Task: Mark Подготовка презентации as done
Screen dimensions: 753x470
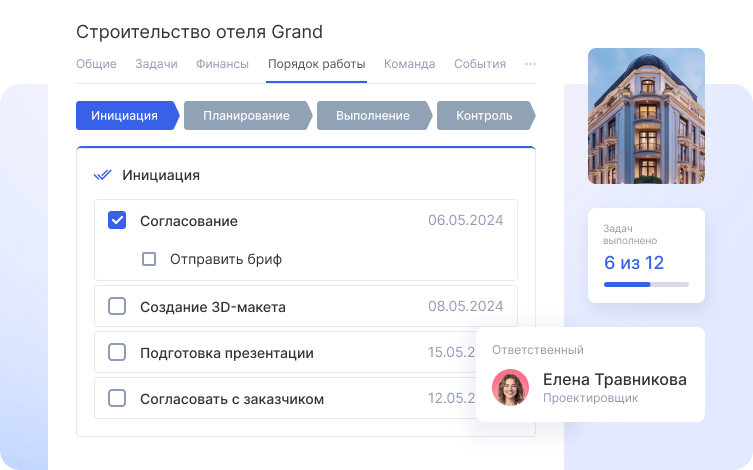Action: (117, 352)
